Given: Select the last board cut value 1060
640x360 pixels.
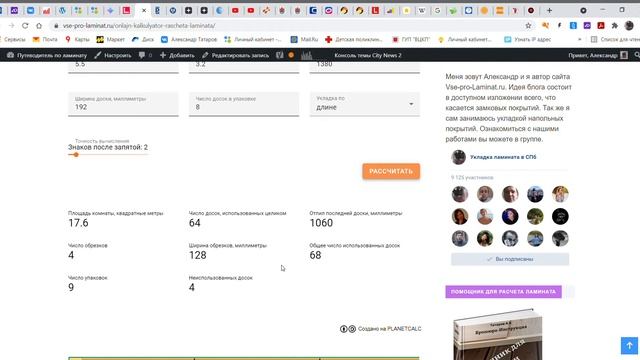Looking at the screenshot, I should pos(321,223).
